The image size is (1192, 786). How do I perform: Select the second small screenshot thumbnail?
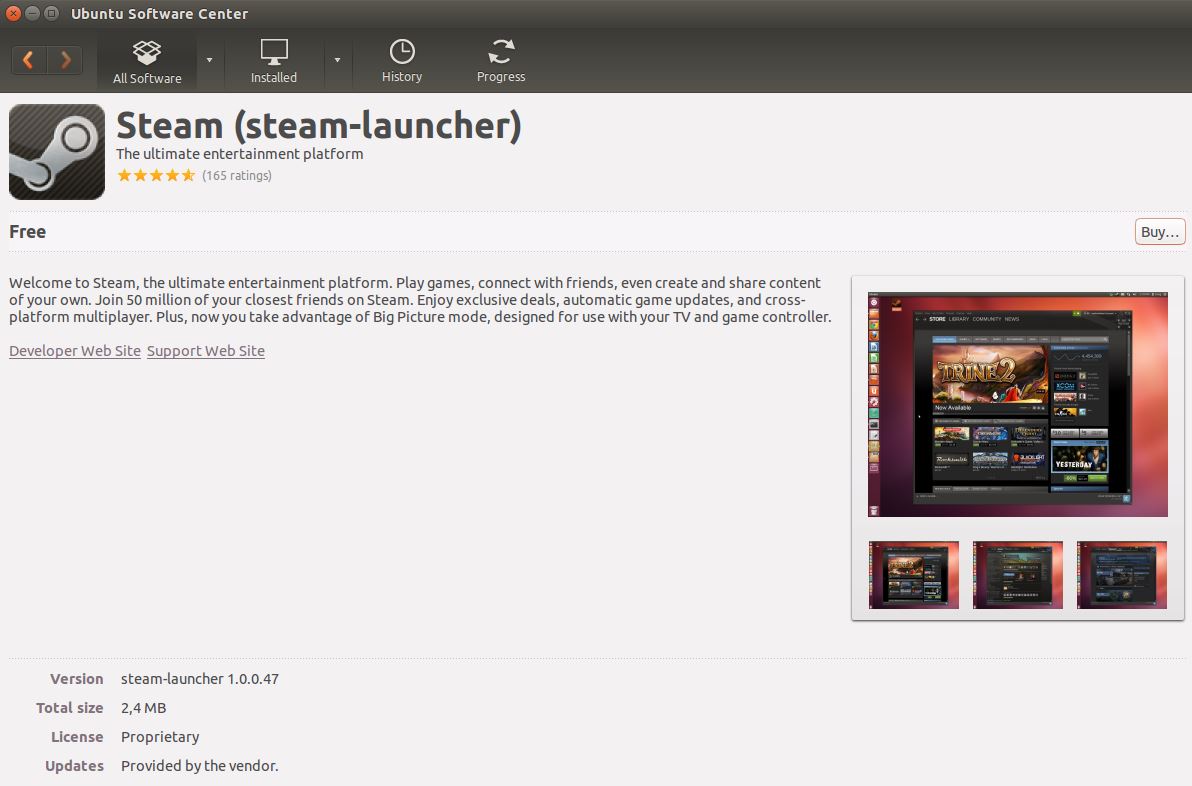1018,575
